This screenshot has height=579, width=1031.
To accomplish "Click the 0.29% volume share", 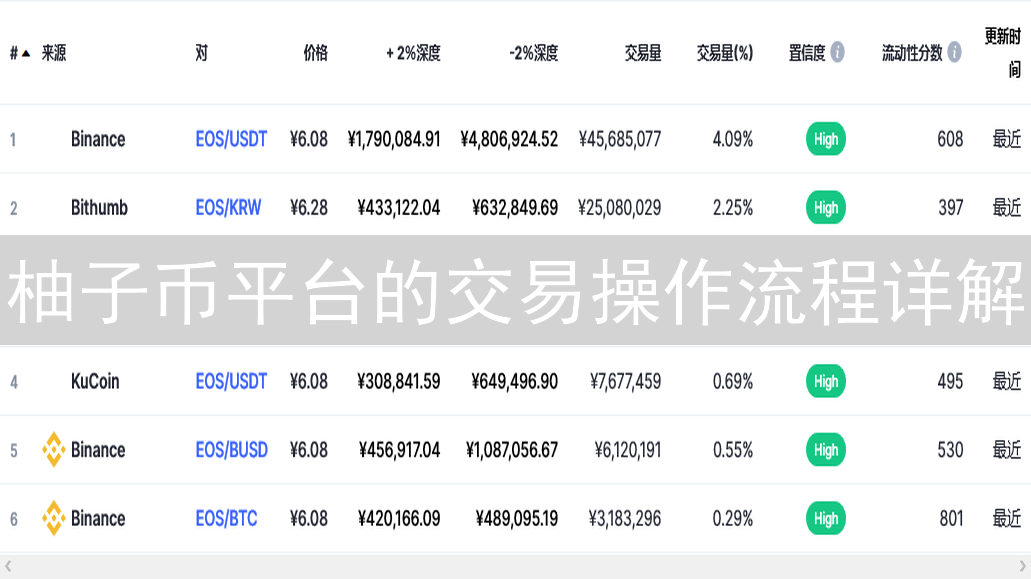I will (732, 519).
